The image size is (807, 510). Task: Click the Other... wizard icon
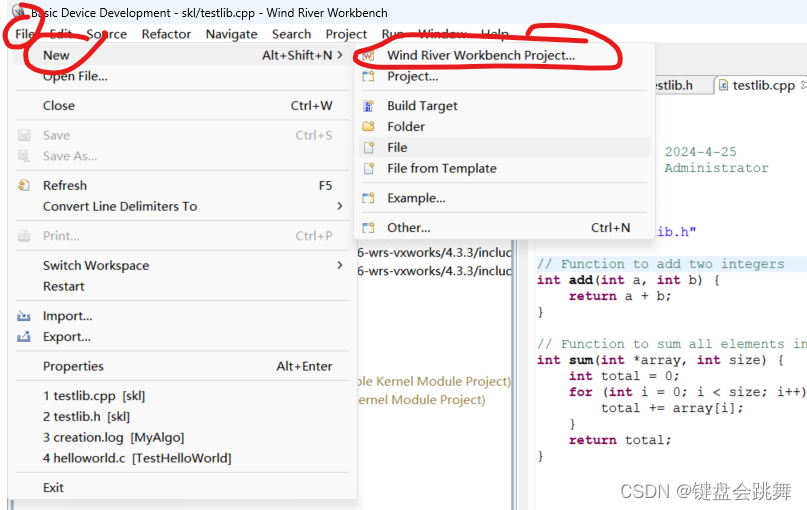tap(369, 227)
